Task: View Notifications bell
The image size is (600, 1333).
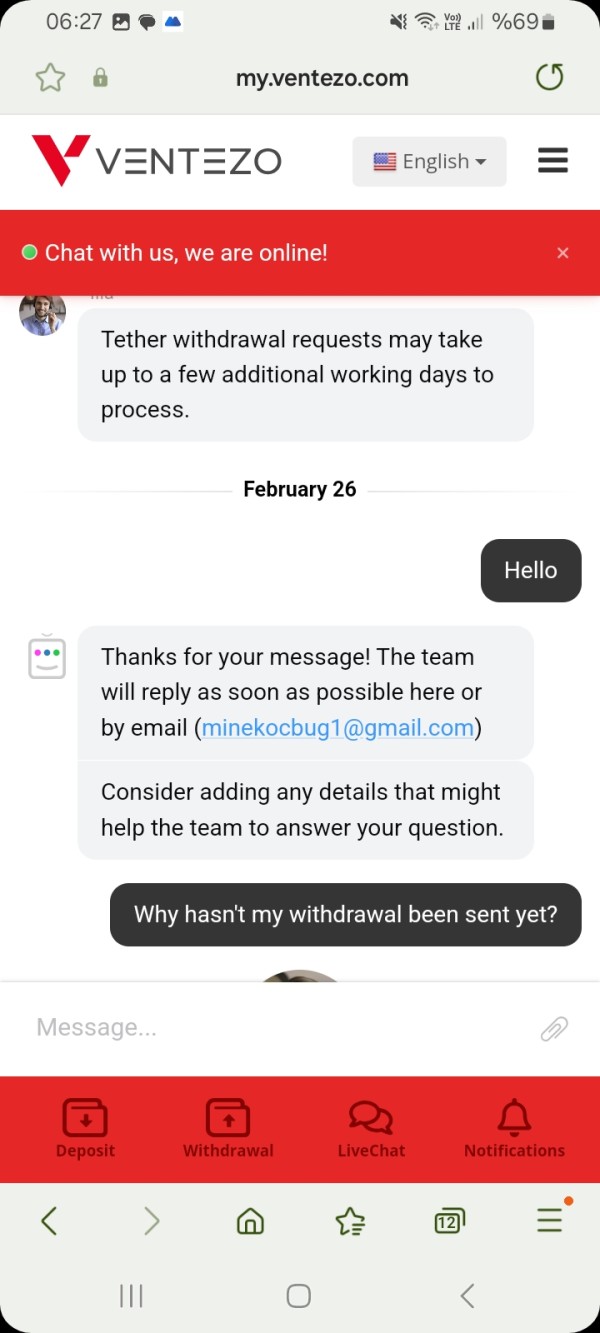Action: coord(514,1129)
